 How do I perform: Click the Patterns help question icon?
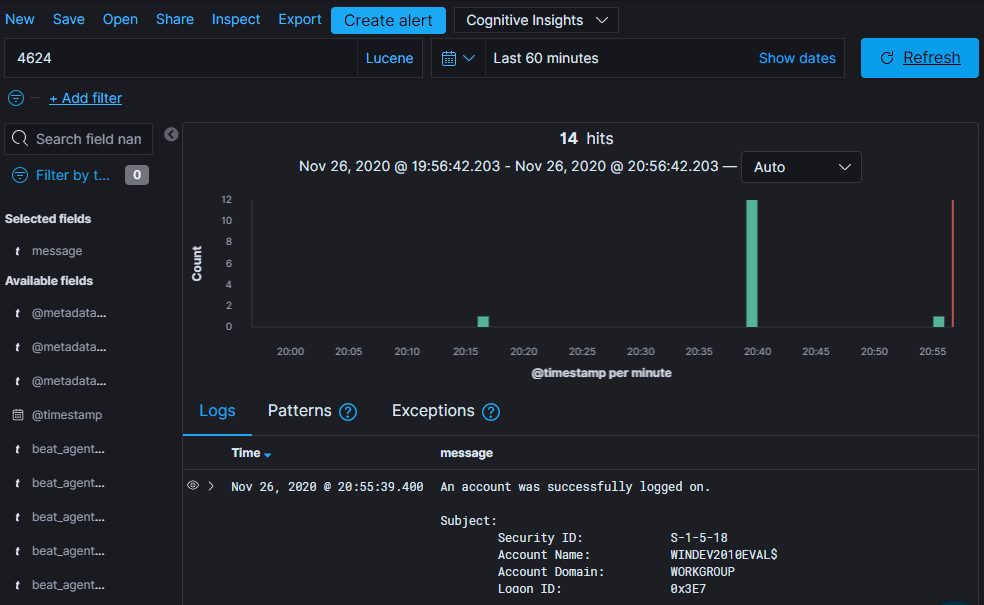point(348,412)
